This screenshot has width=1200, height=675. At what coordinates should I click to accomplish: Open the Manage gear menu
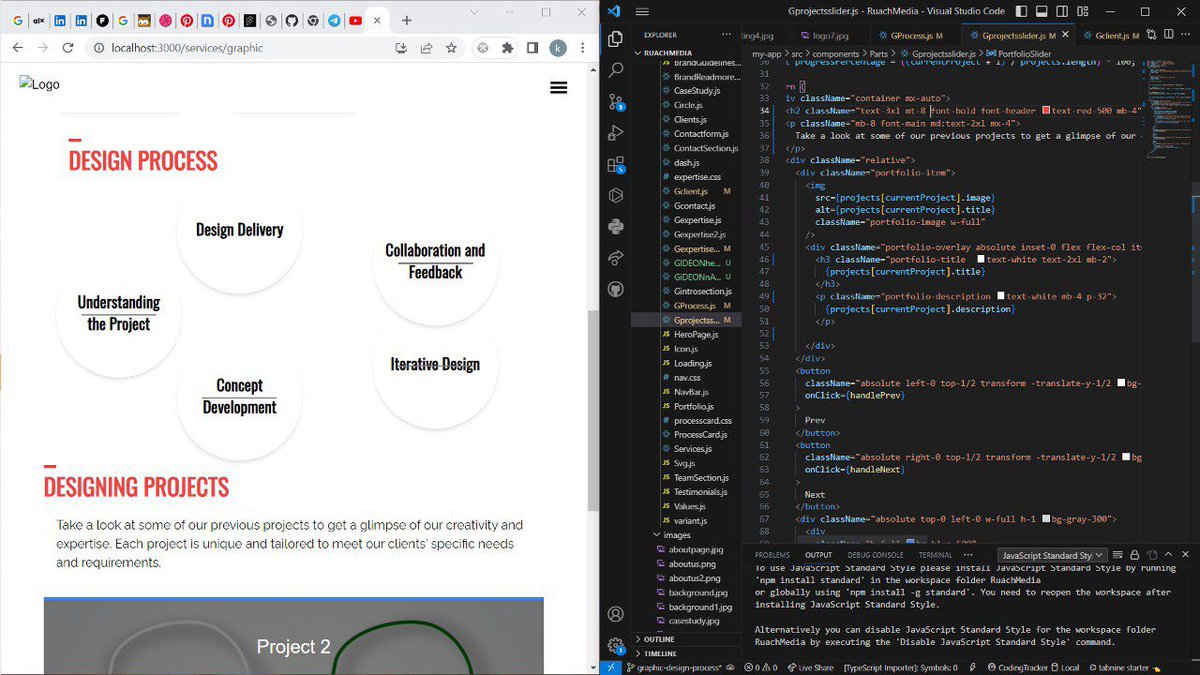pyautogui.click(x=614, y=645)
